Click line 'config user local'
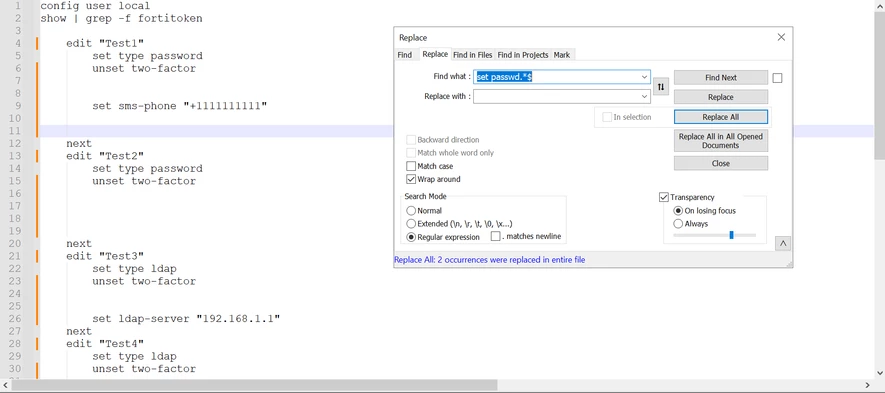Screen dimensions: 885x393 click(x=95, y=6)
